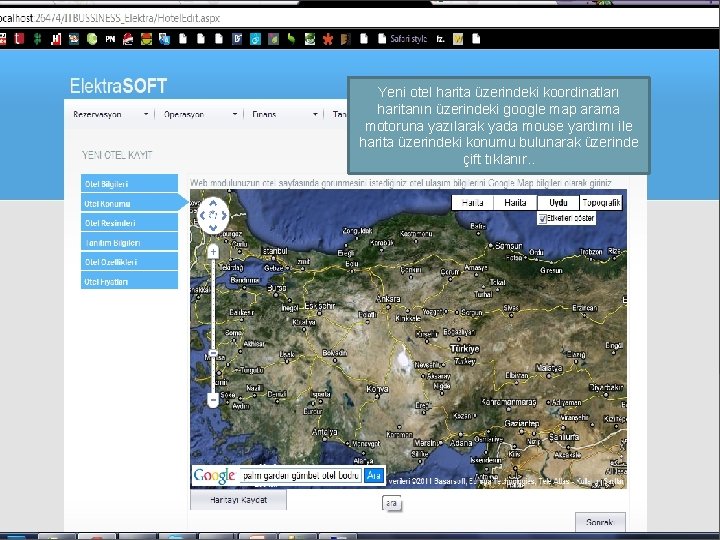Click the map pan control arrows
Screen dimensions: 720x540
click(x=213, y=215)
